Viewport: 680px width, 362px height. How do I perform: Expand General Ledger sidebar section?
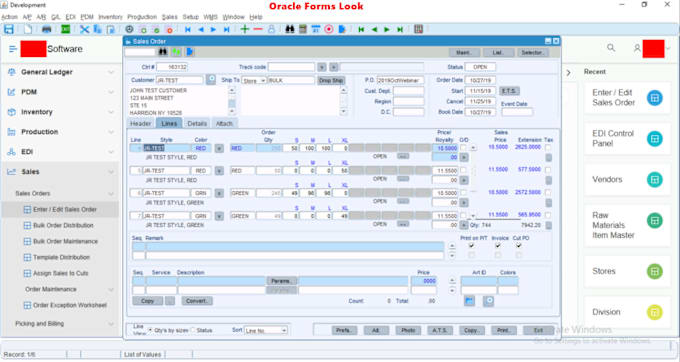(x=111, y=72)
